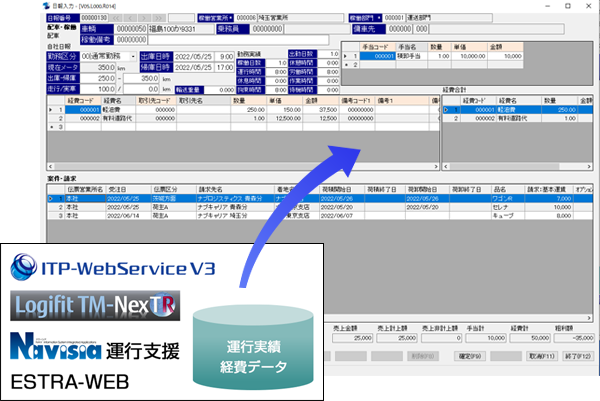Click the wide 稼働備考 text field
The height and width of the screenshot is (401, 600).
tap(238, 40)
